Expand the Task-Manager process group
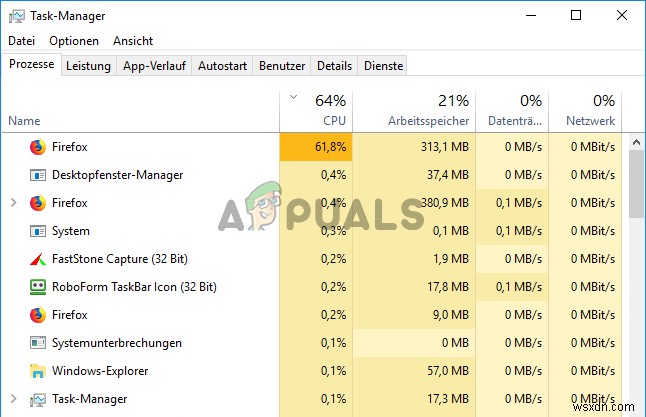 pos(13,399)
